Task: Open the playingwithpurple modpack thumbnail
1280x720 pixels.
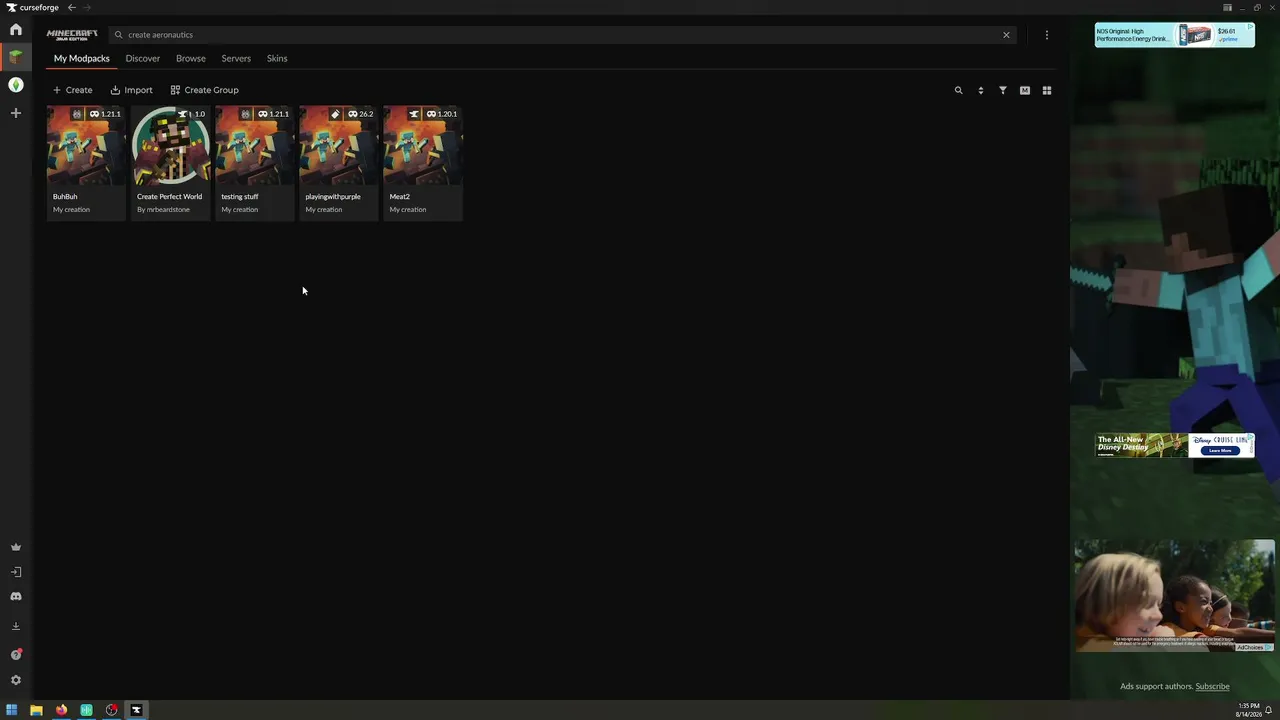Action: pyautogui.click(x=338, y=146)
